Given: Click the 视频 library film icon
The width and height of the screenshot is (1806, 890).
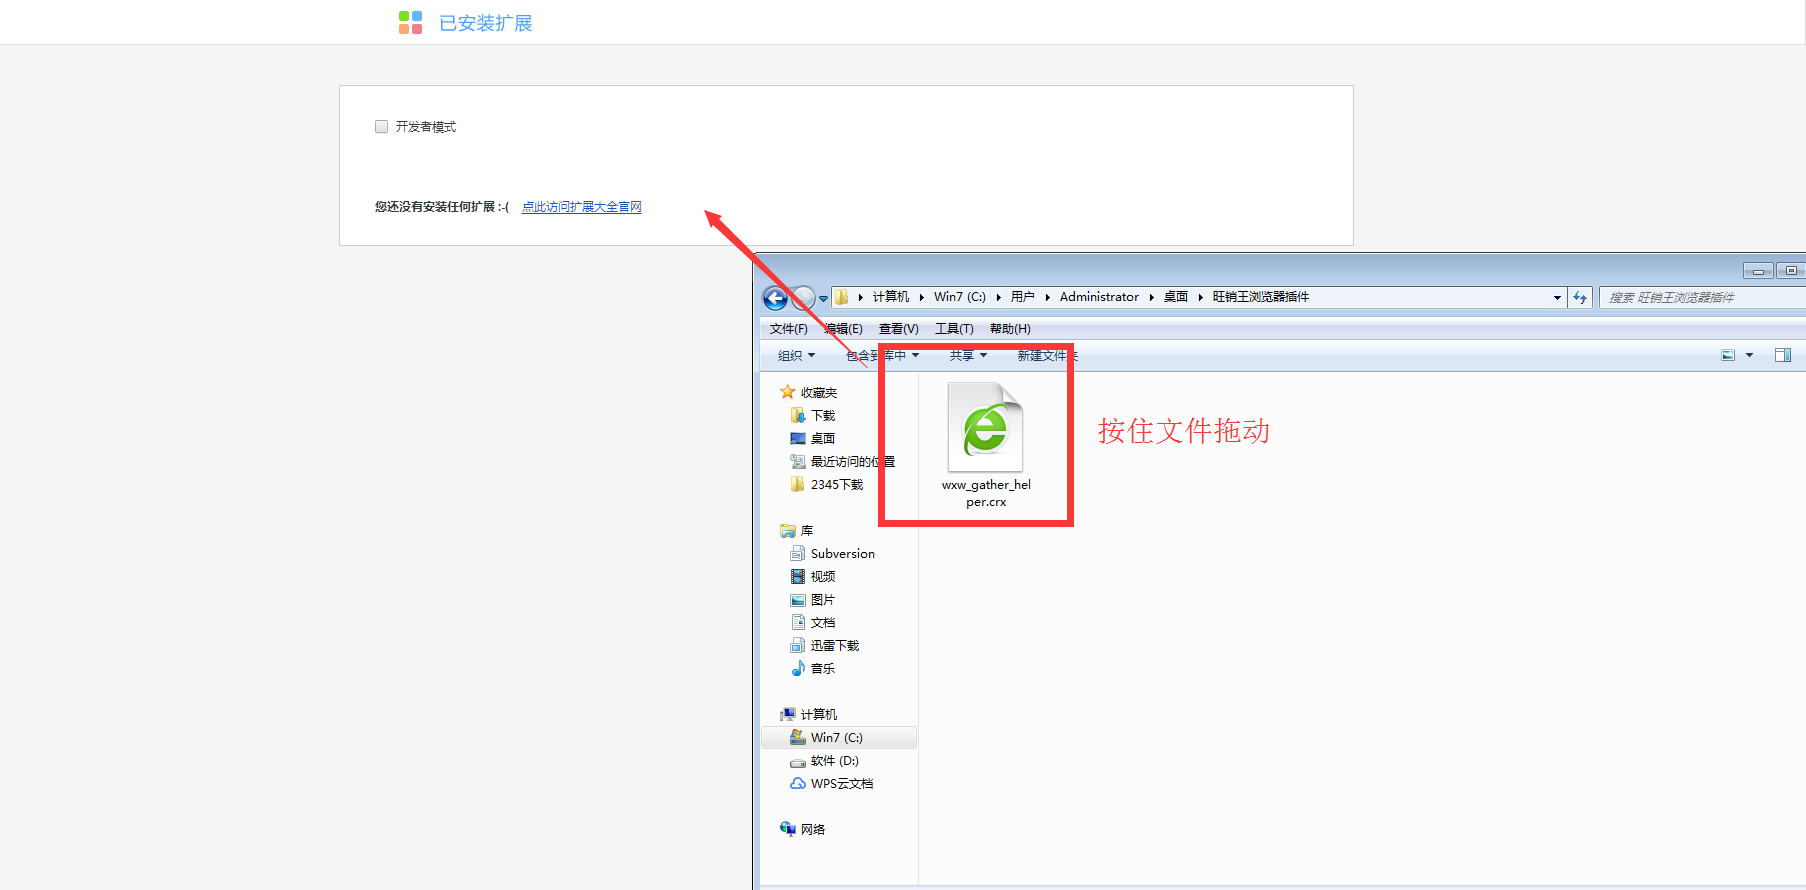Looking at the screenshot, I should tap(798, 577).
